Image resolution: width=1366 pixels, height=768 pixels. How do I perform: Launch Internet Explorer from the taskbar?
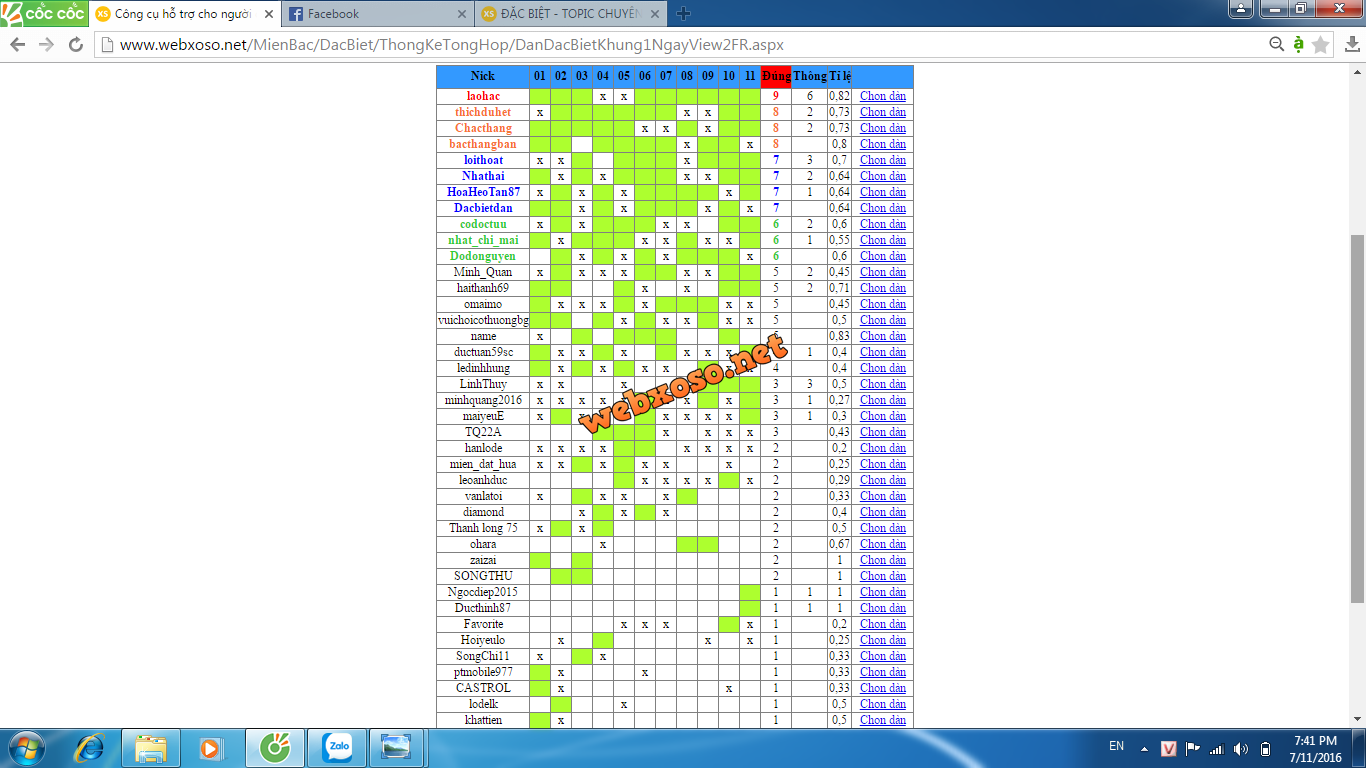coord(91,747)
